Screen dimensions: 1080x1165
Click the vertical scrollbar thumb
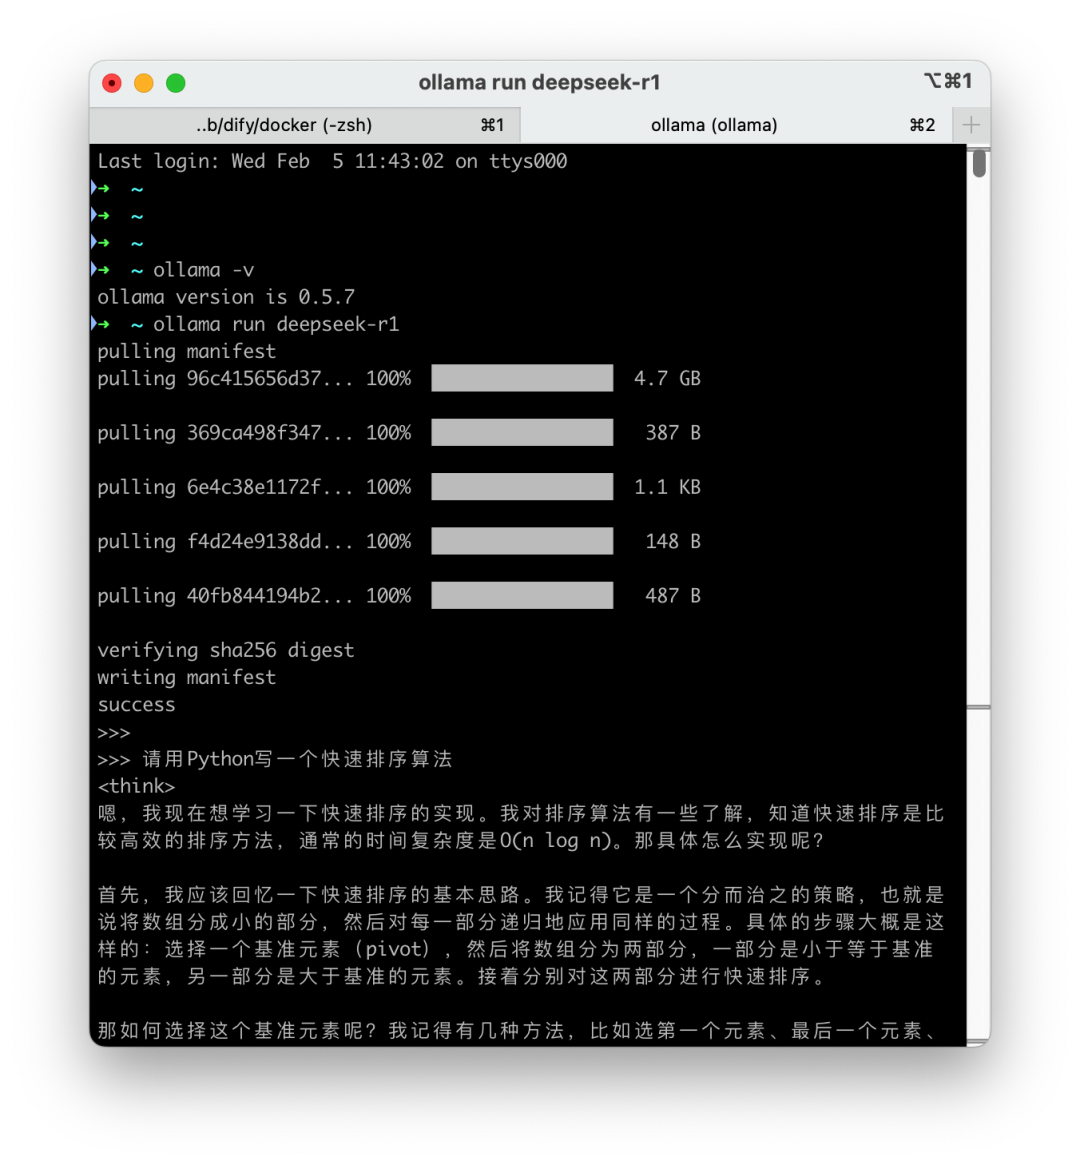(979, 163)
